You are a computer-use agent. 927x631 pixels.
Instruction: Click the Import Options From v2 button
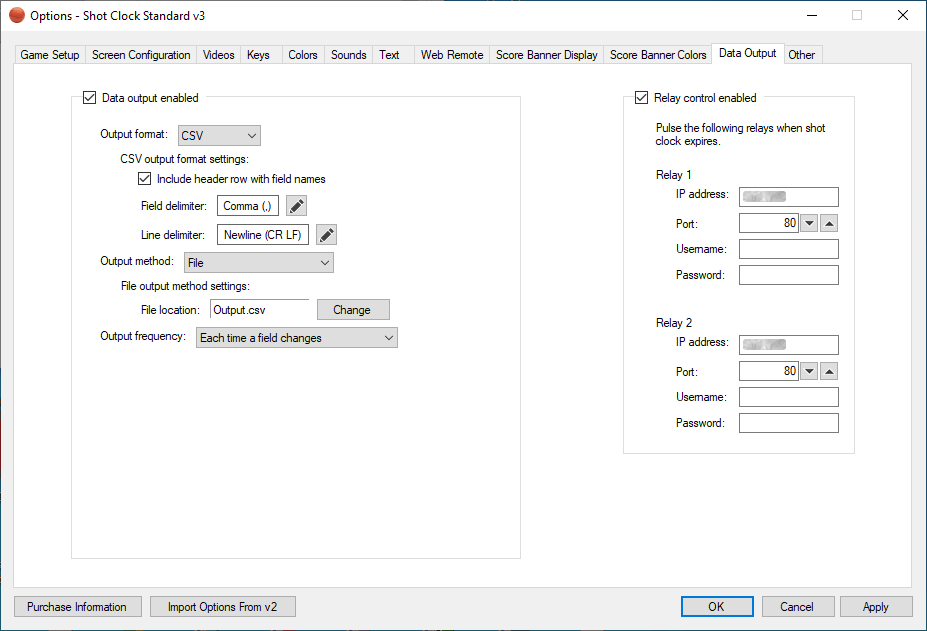point(223,607)
